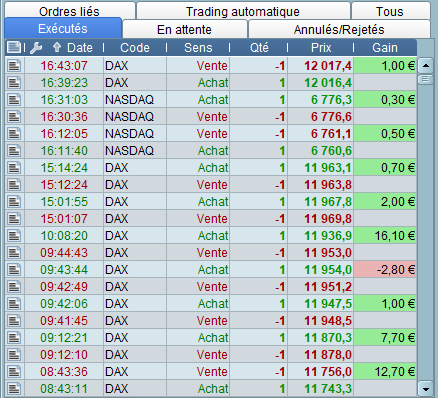Viewport: 438px width, 398px height.
Task: Switch to the Ordres liés tab
Action: [x=69, y=11]
